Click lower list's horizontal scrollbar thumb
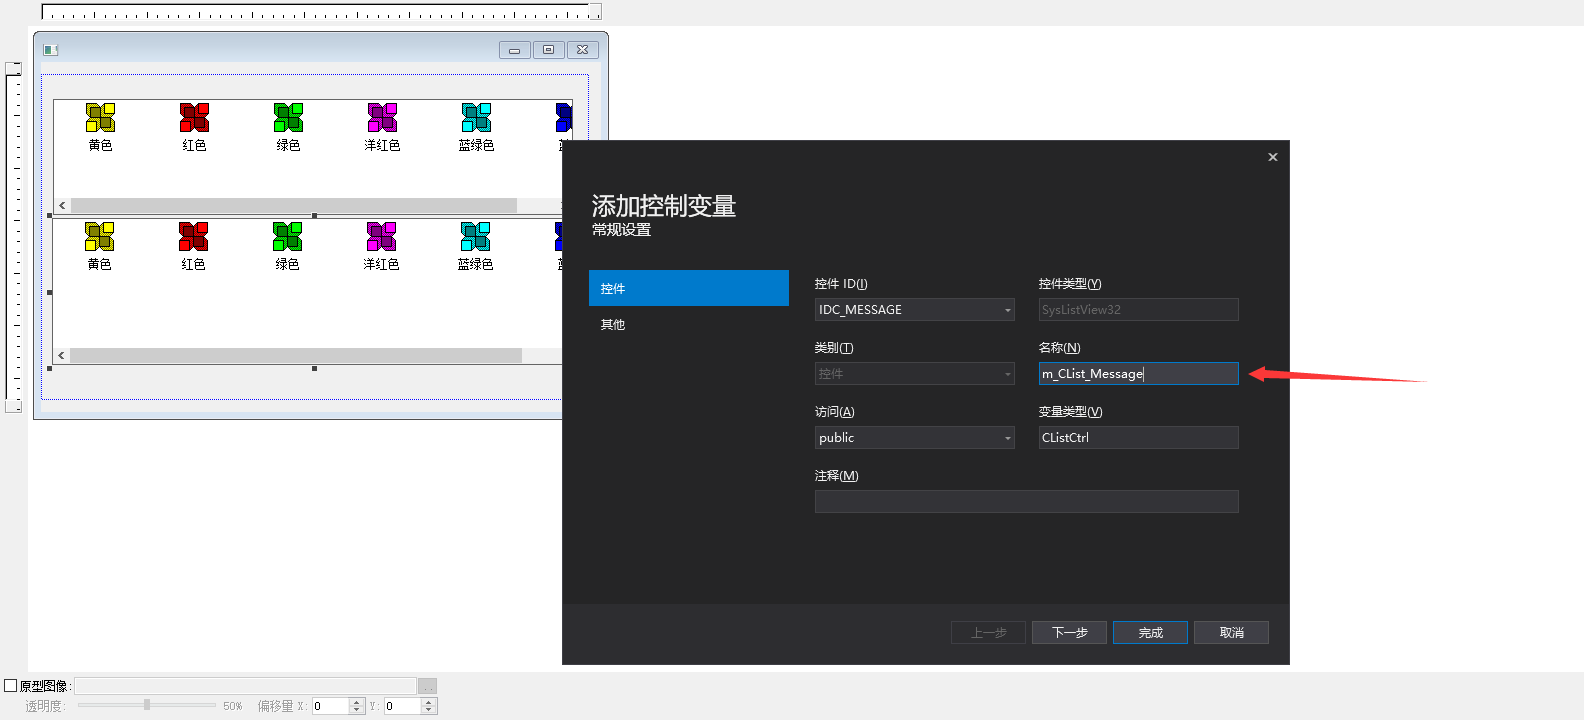 coord(296,355)
